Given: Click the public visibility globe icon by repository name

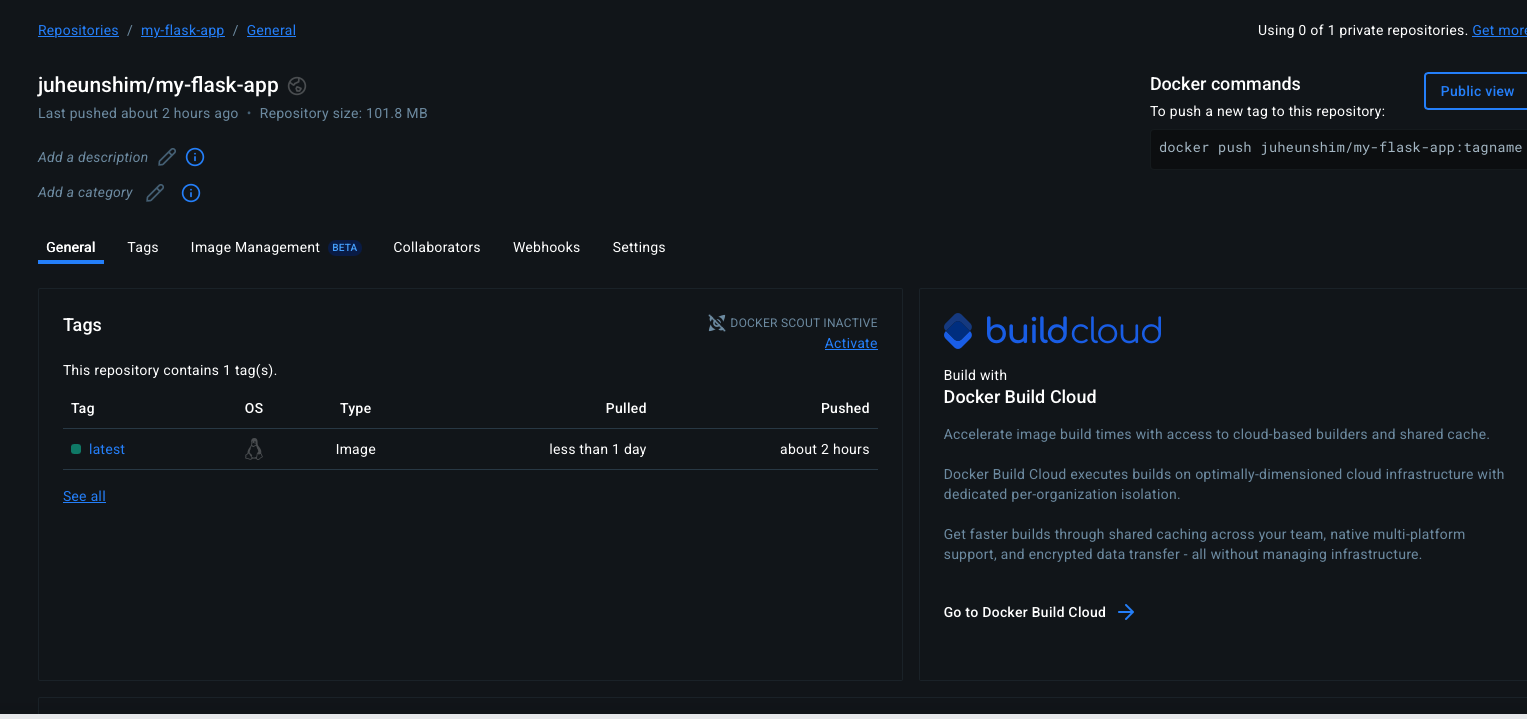Looking at the screenshot, I should 297,86.
